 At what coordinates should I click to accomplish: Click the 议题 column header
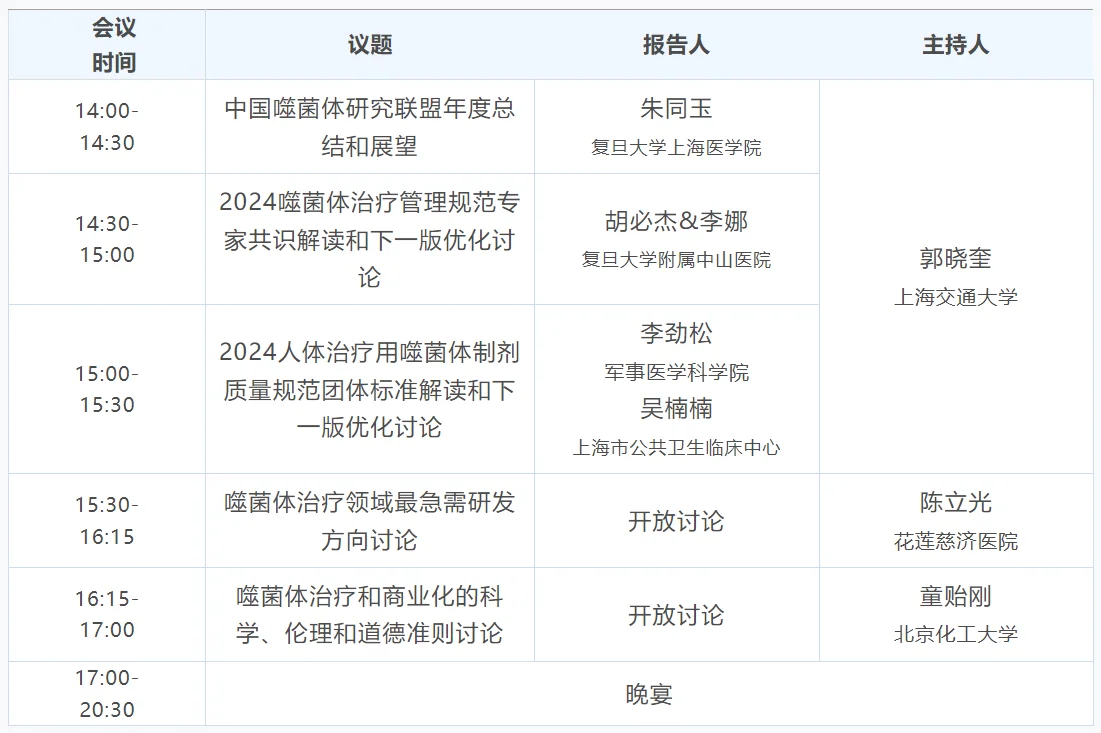pos(370,45)
